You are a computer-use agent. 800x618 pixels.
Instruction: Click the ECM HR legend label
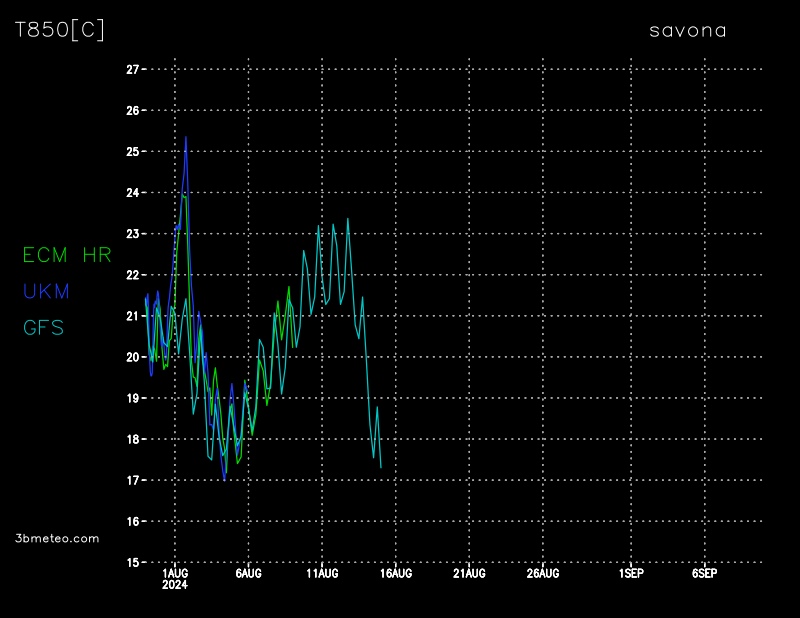(x=67, y=255)
